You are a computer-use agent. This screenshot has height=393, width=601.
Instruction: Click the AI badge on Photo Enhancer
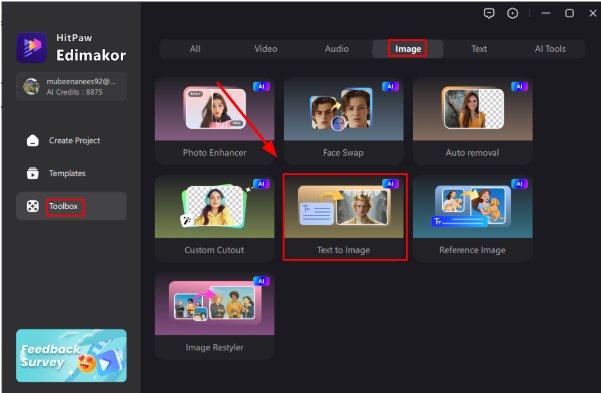(x=261, y=86)
